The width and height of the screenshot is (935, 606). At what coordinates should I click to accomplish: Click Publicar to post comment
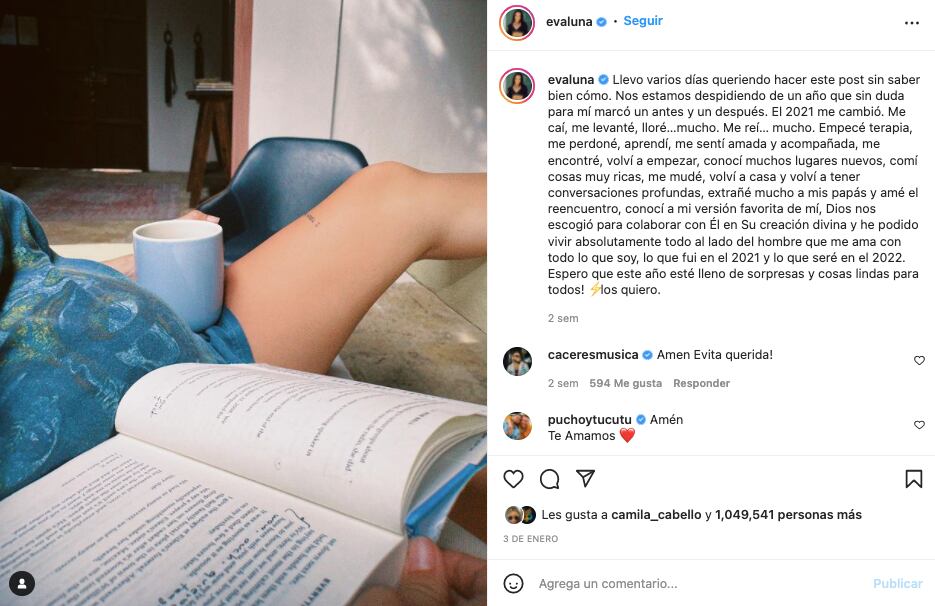[x=897, y=584]
